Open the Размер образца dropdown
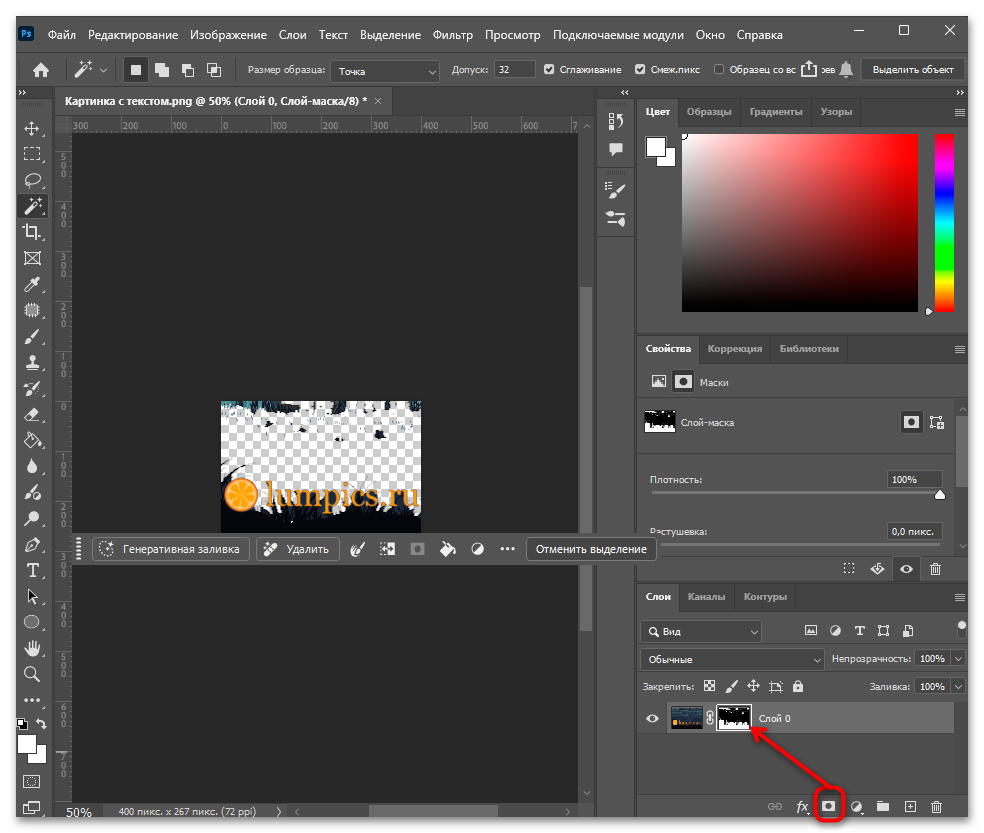Image resolution: width=984 pixels, height=833 pixels. point(385,71)
